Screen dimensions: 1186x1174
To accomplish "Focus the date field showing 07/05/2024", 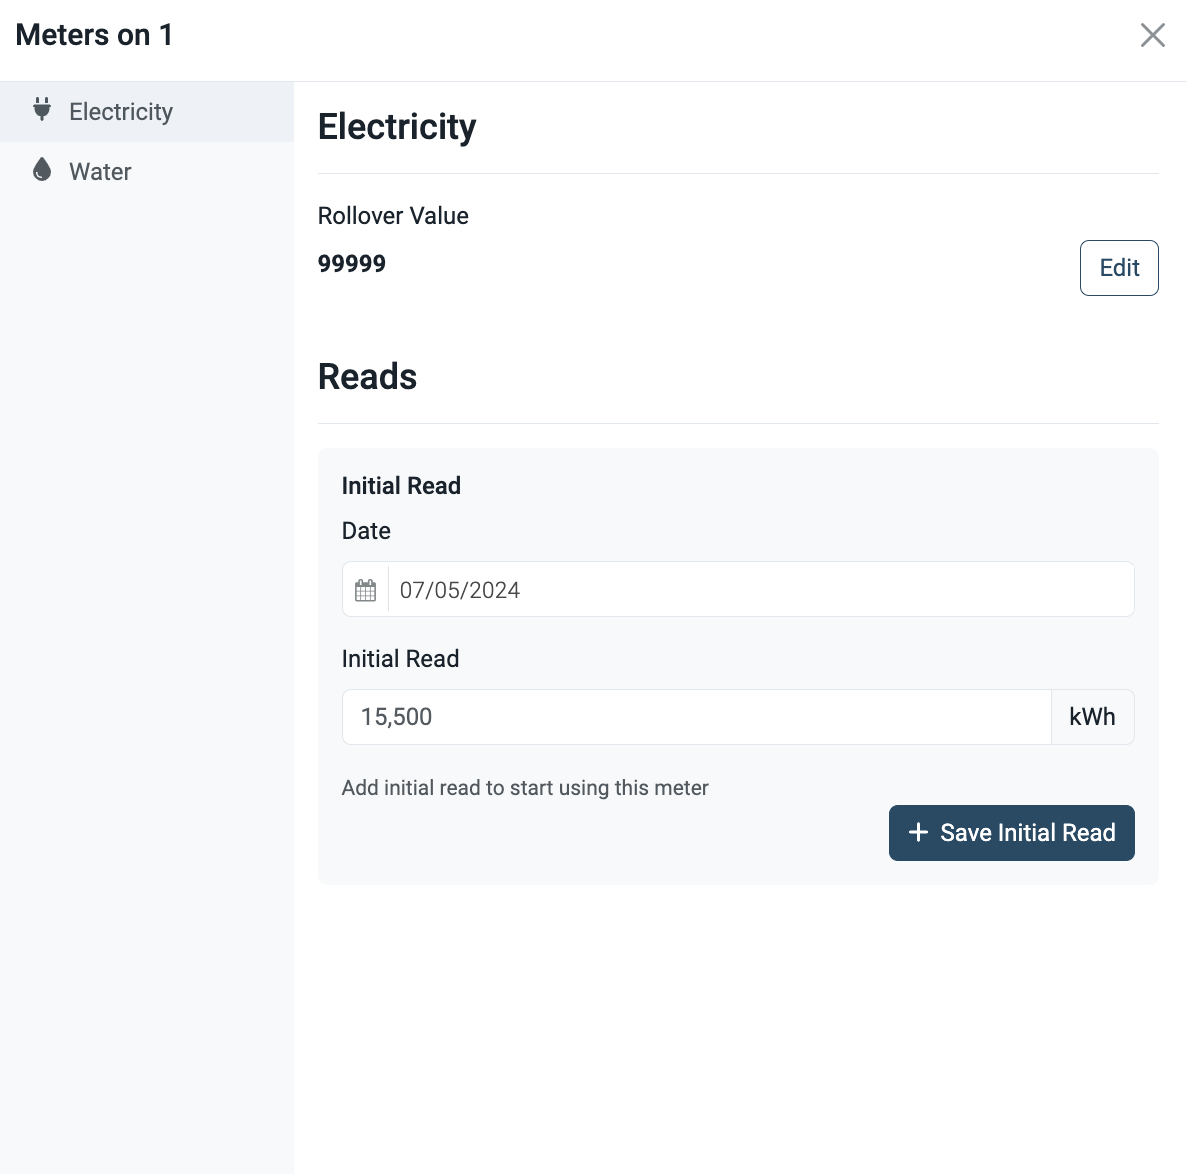I will pos(761,589).
